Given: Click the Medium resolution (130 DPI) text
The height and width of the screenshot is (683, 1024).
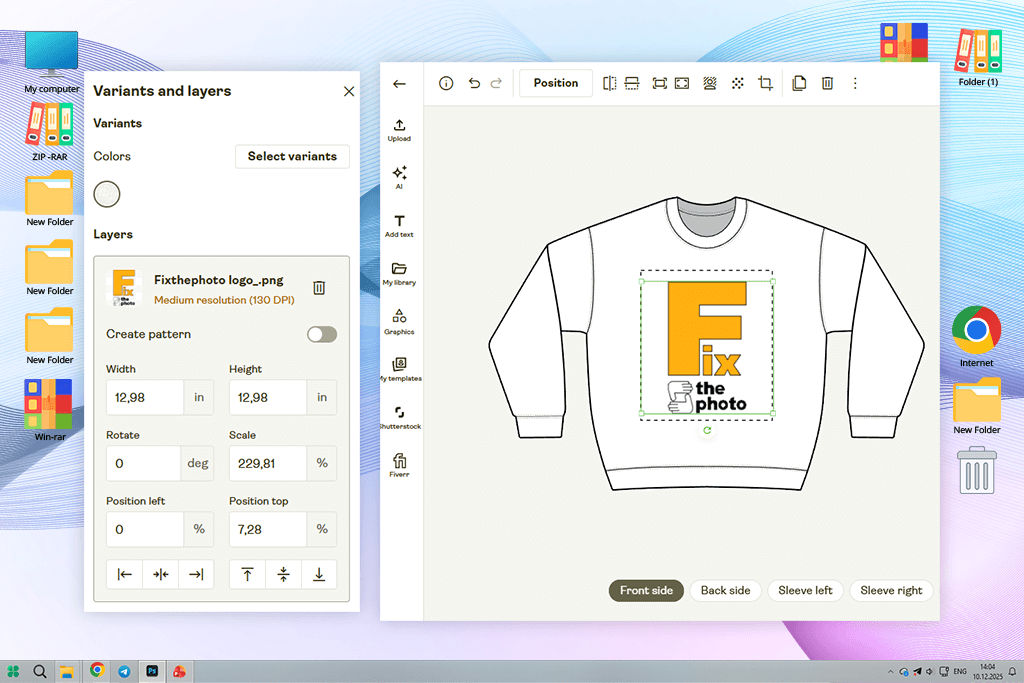Looking at the screenshot, I should [224, 300].
